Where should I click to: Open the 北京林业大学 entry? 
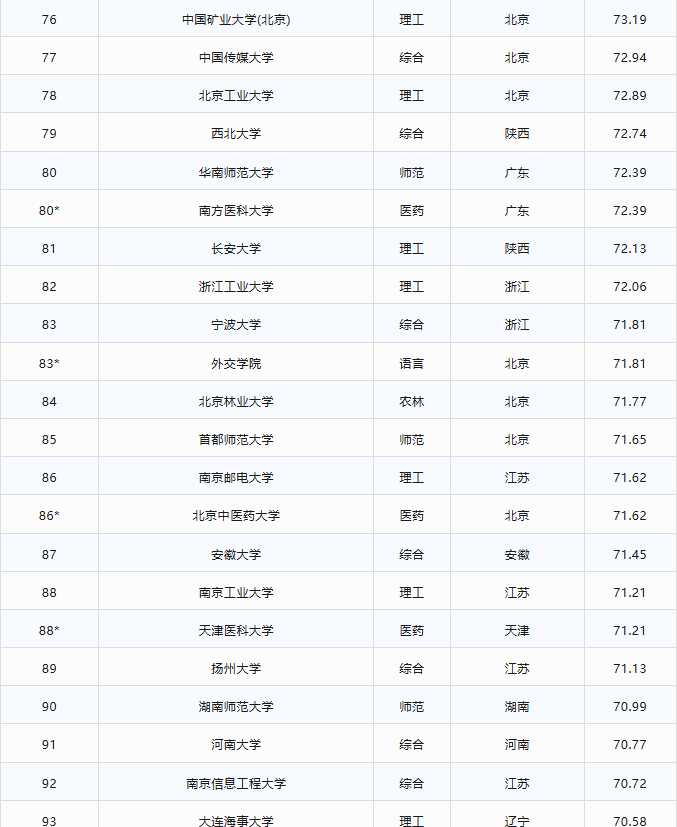[236, 401]
